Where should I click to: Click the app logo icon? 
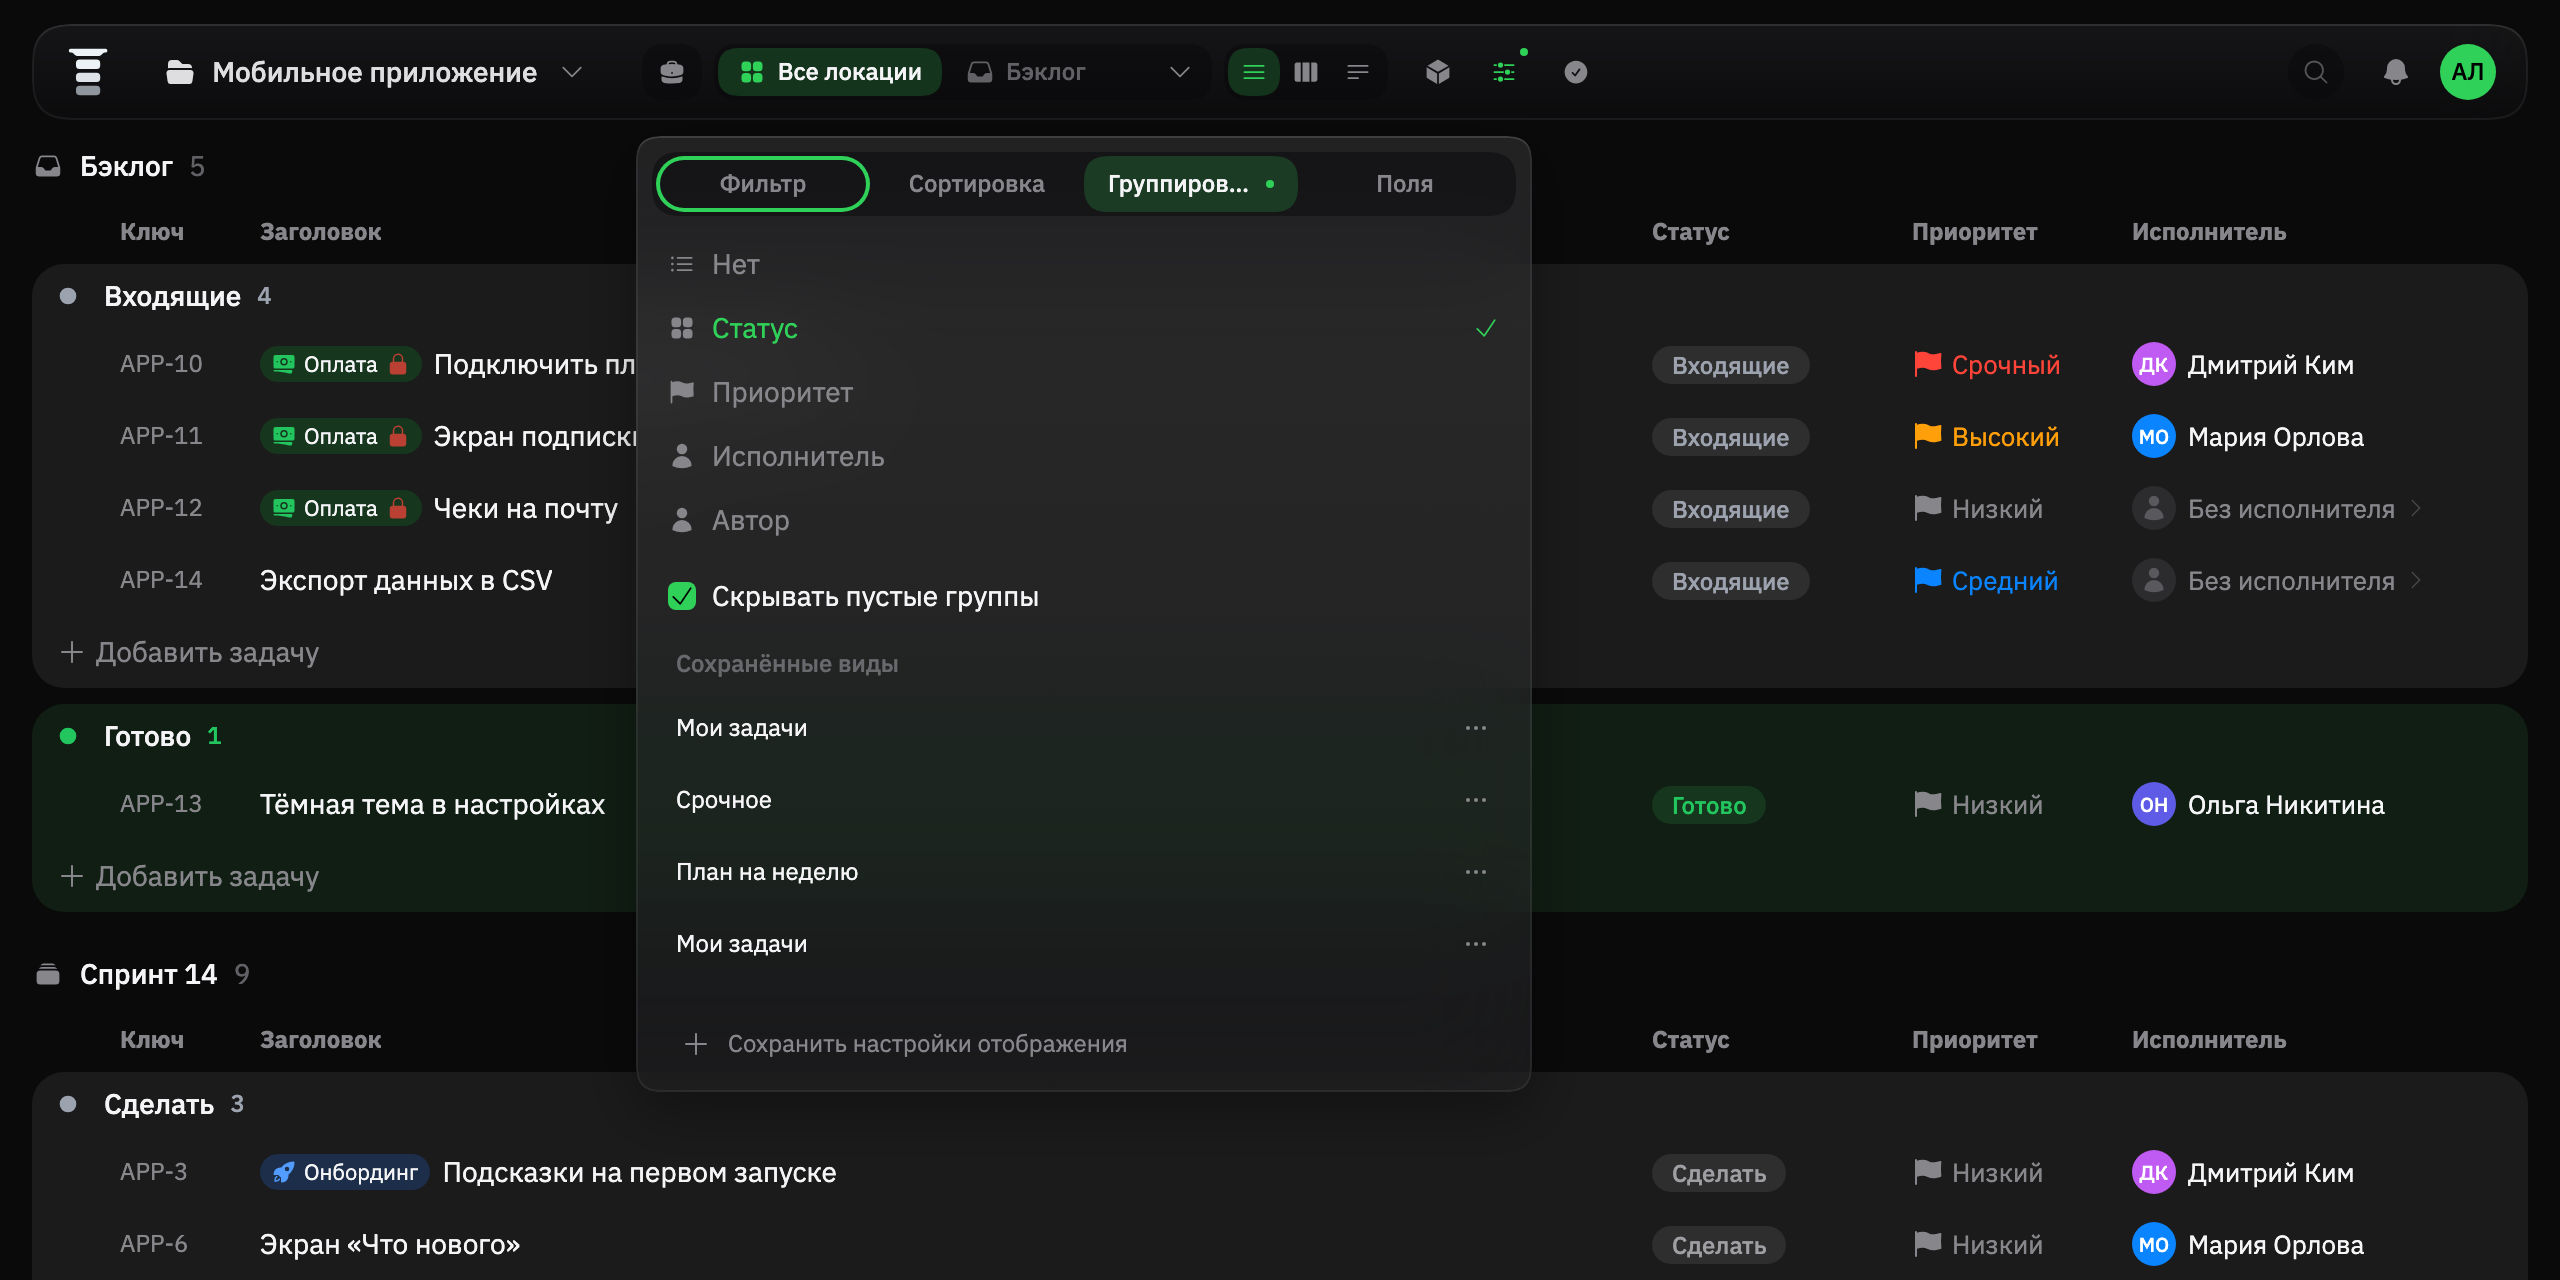coord(88,72)
